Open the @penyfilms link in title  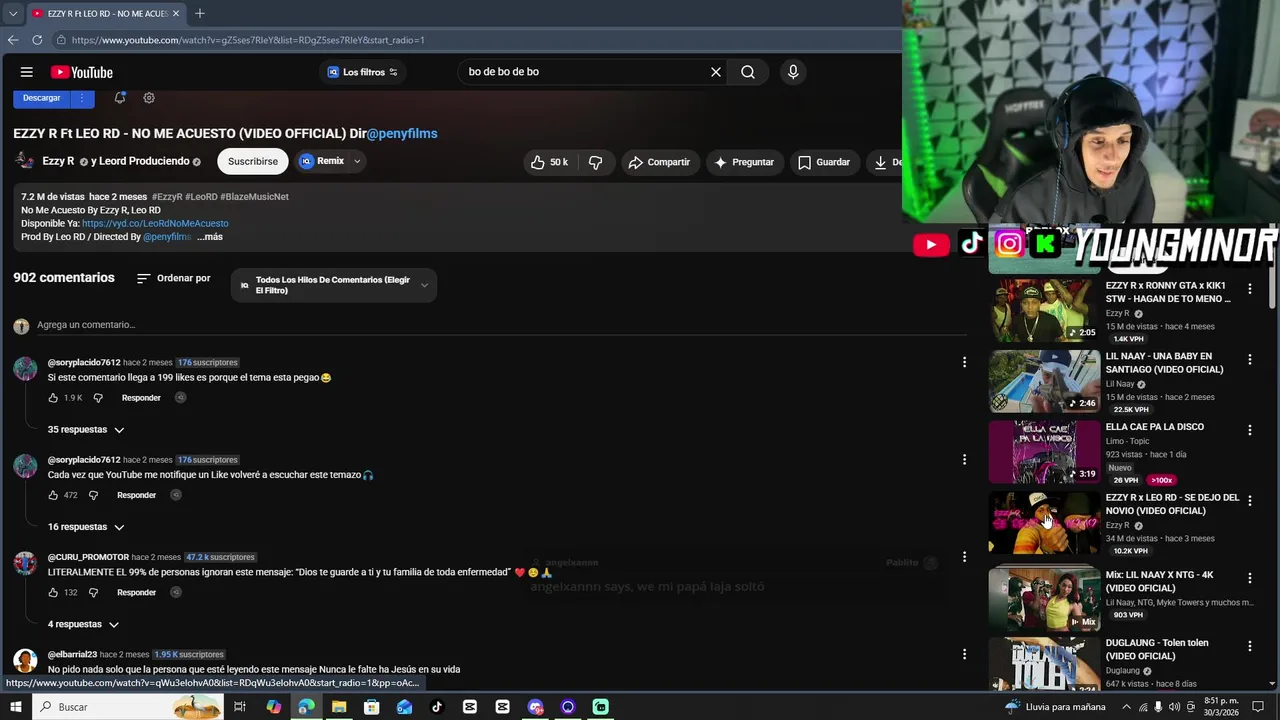tap(402, 133)
